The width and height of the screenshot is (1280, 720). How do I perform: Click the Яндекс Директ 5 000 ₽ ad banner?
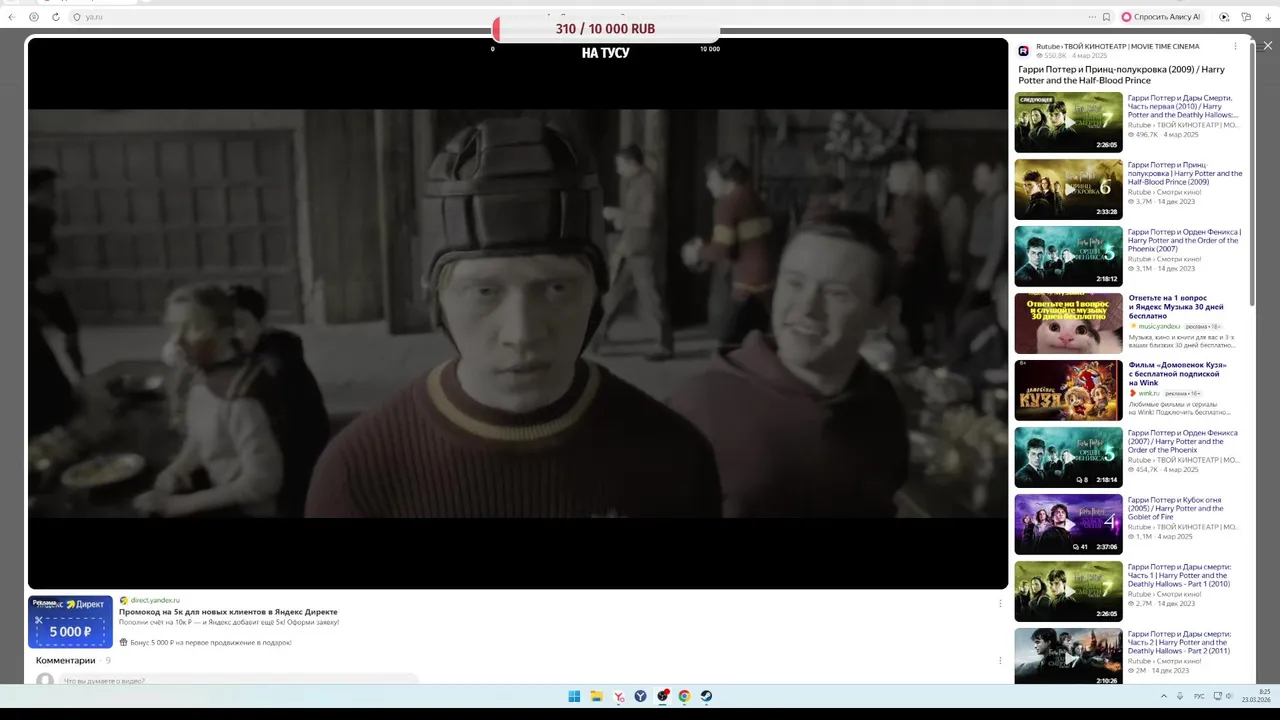[x=70, y=622]
